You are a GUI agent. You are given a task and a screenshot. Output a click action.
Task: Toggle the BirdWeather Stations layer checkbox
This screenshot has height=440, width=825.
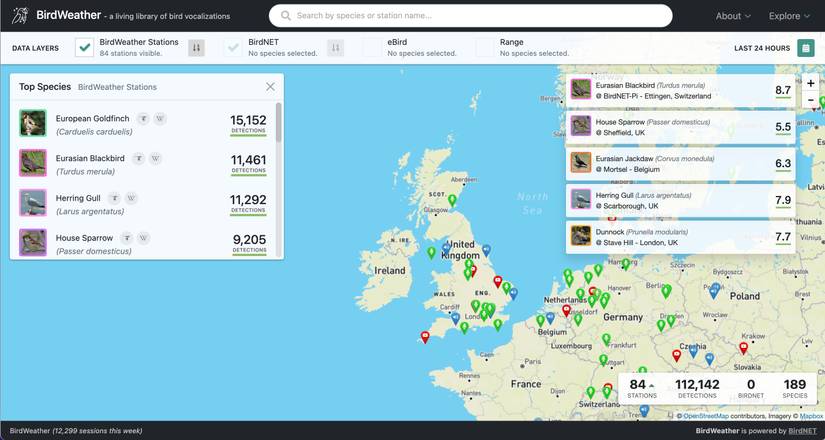pyautogui.click(x=85, y=48)
